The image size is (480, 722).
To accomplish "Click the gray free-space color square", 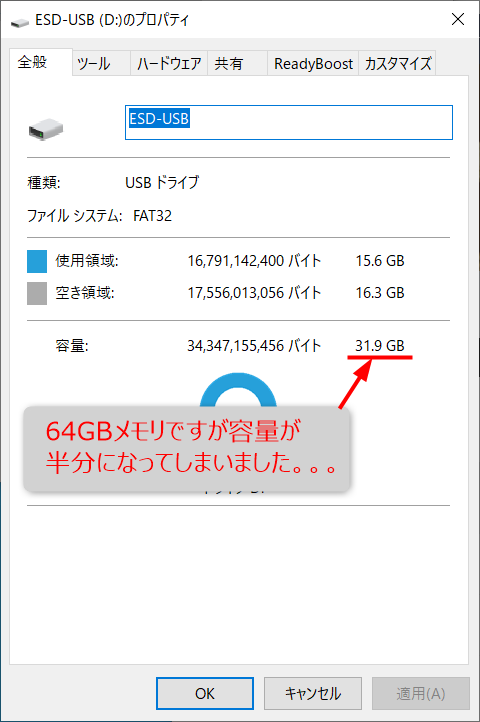I will point(37,293).
